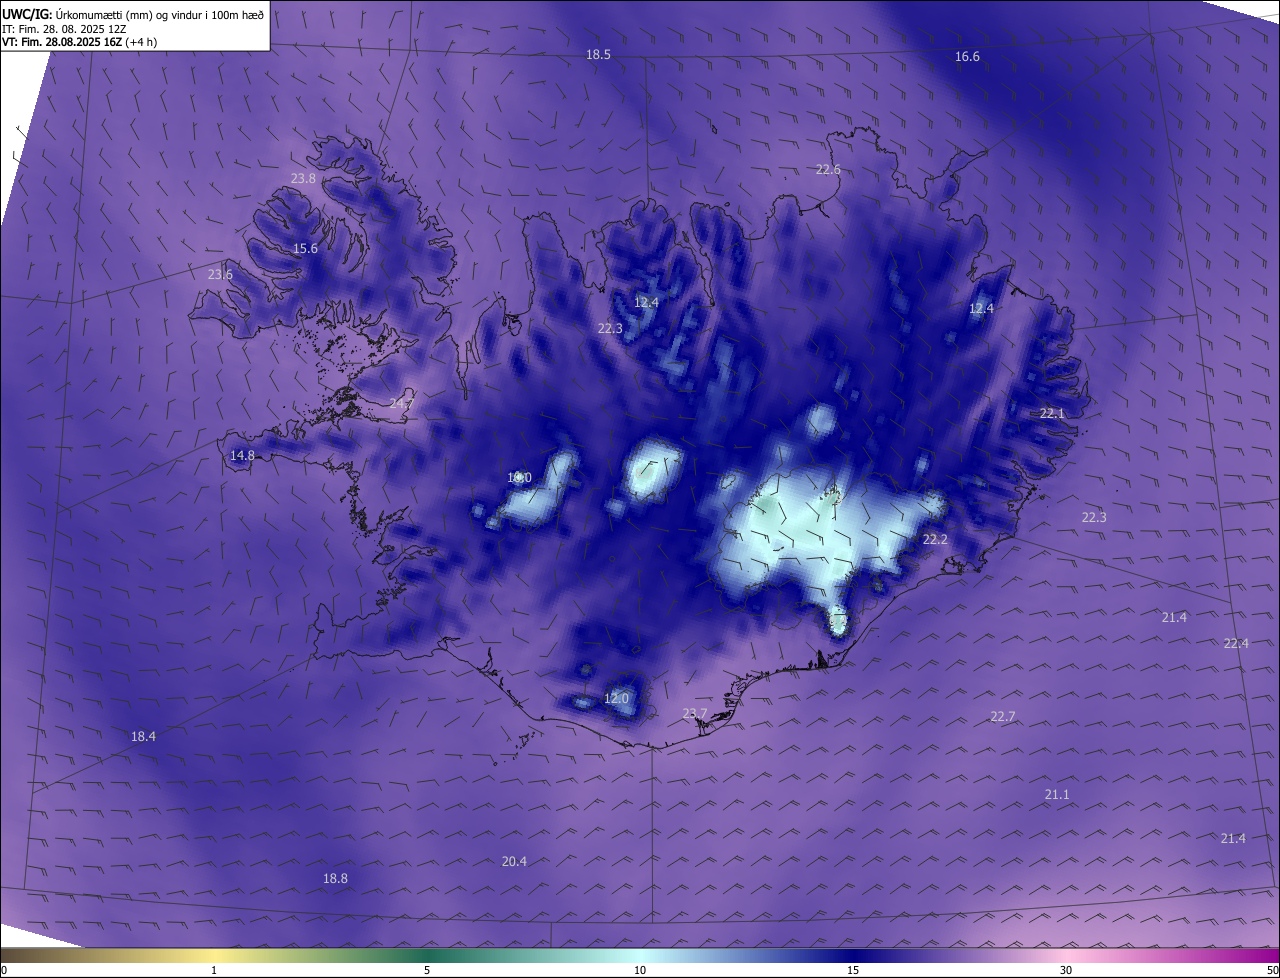Click the colour scale tick labelled 15
Image resolution: width=1280 pixels, height=978 pixels.
[853, 970]
